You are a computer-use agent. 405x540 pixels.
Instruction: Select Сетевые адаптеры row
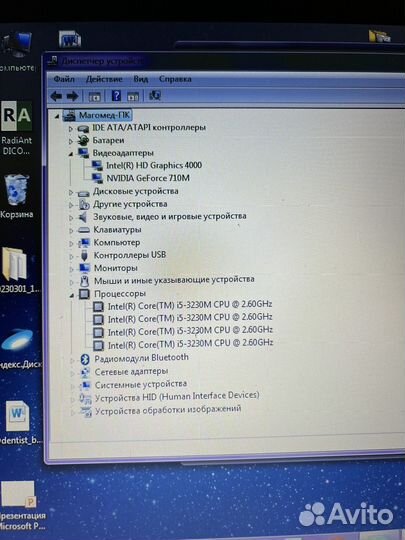click(x=131, y=372)
